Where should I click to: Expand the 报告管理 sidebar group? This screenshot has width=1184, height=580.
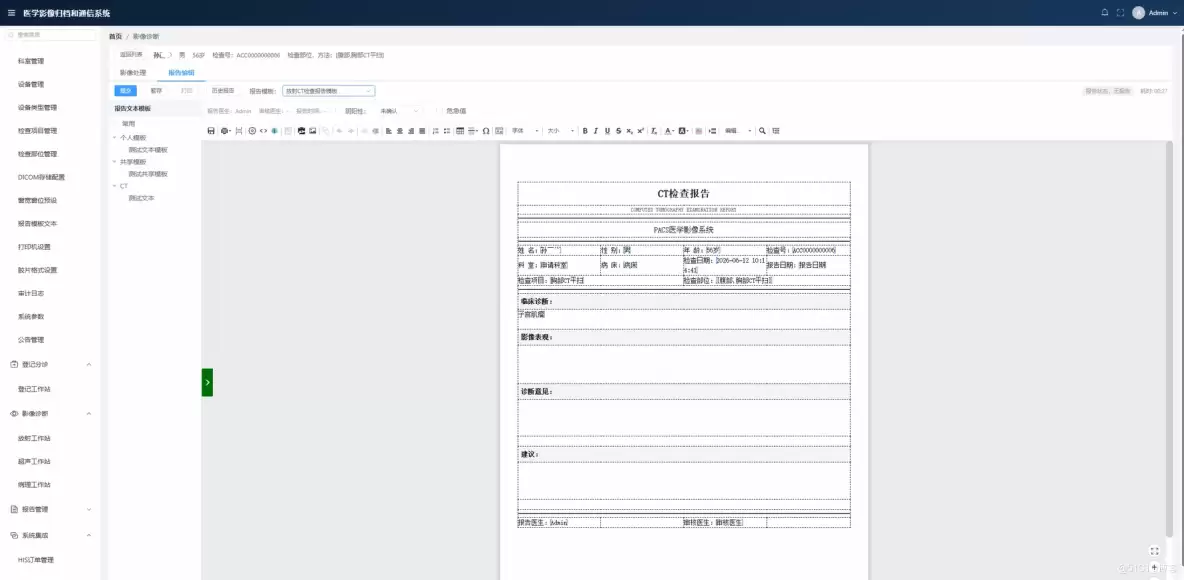(88, 509)
